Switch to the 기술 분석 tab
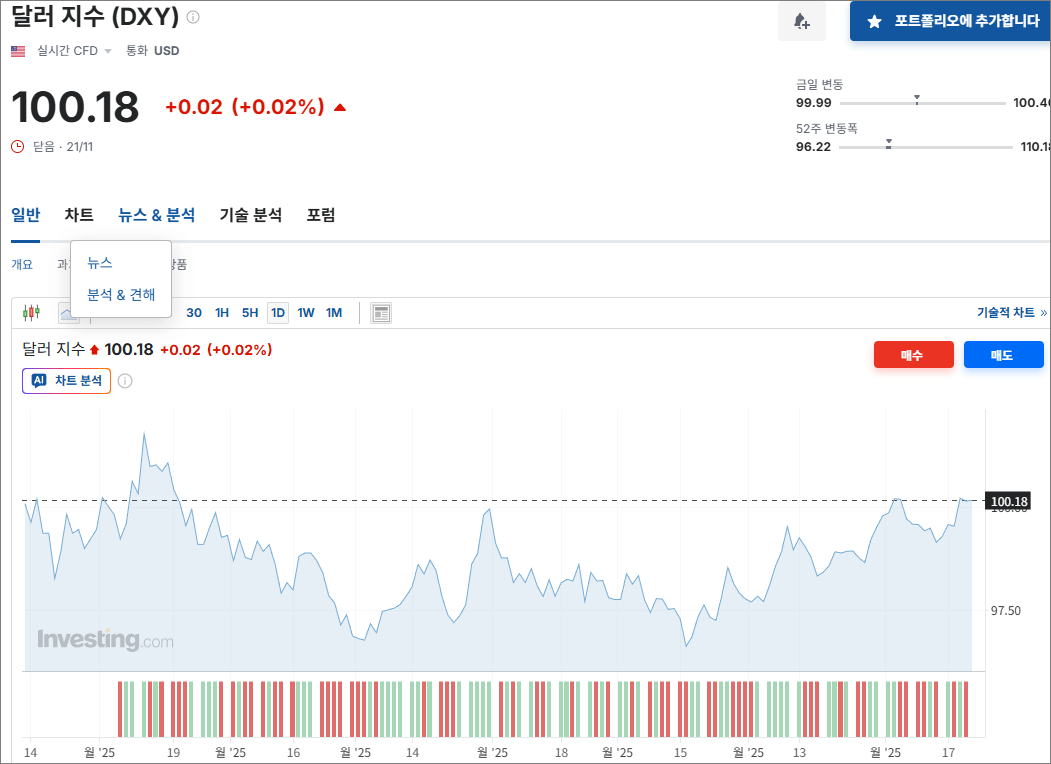Image resolution: width=1051 pixels, height=764 pixels. tap(249, 214)
